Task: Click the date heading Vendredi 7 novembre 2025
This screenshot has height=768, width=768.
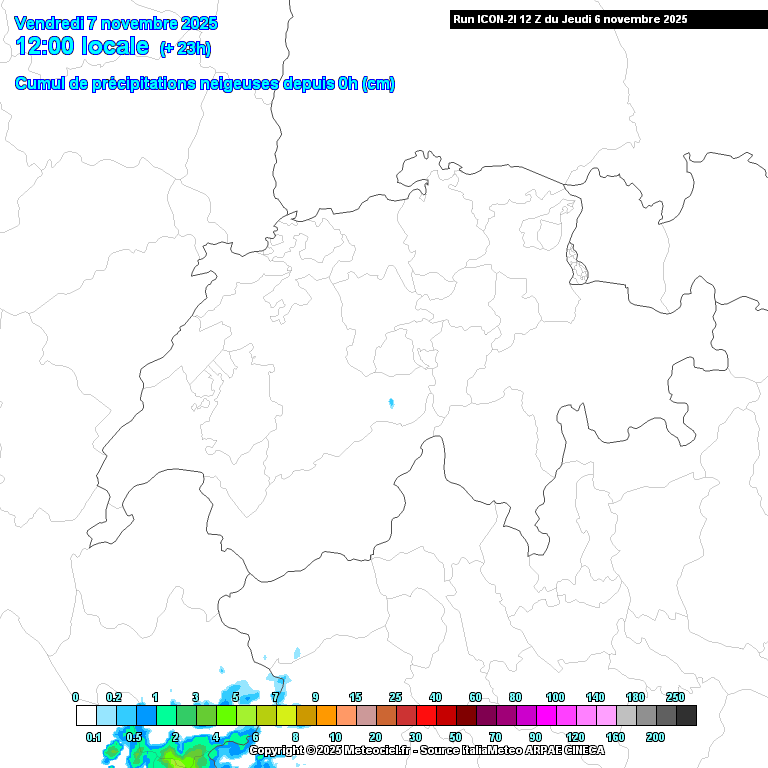Action: click(116, 23)
